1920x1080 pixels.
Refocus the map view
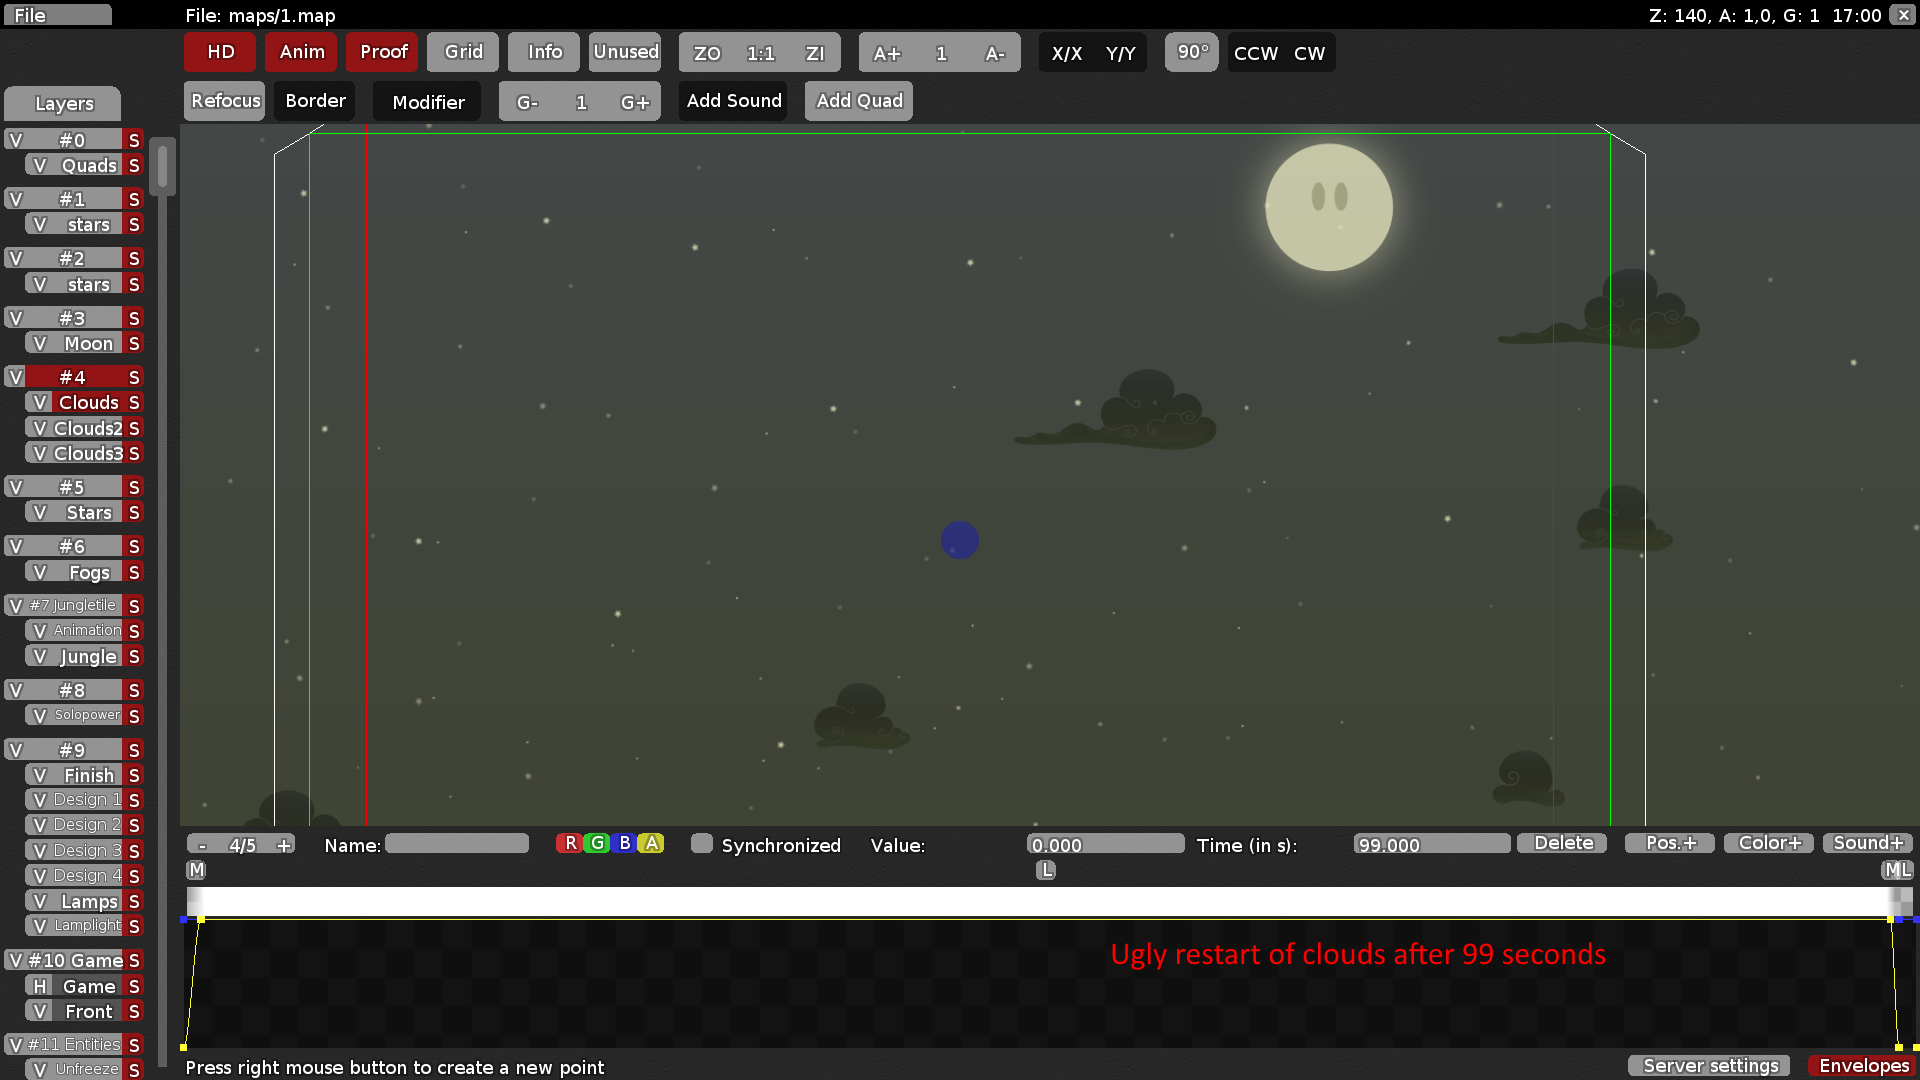coord(224,100)
